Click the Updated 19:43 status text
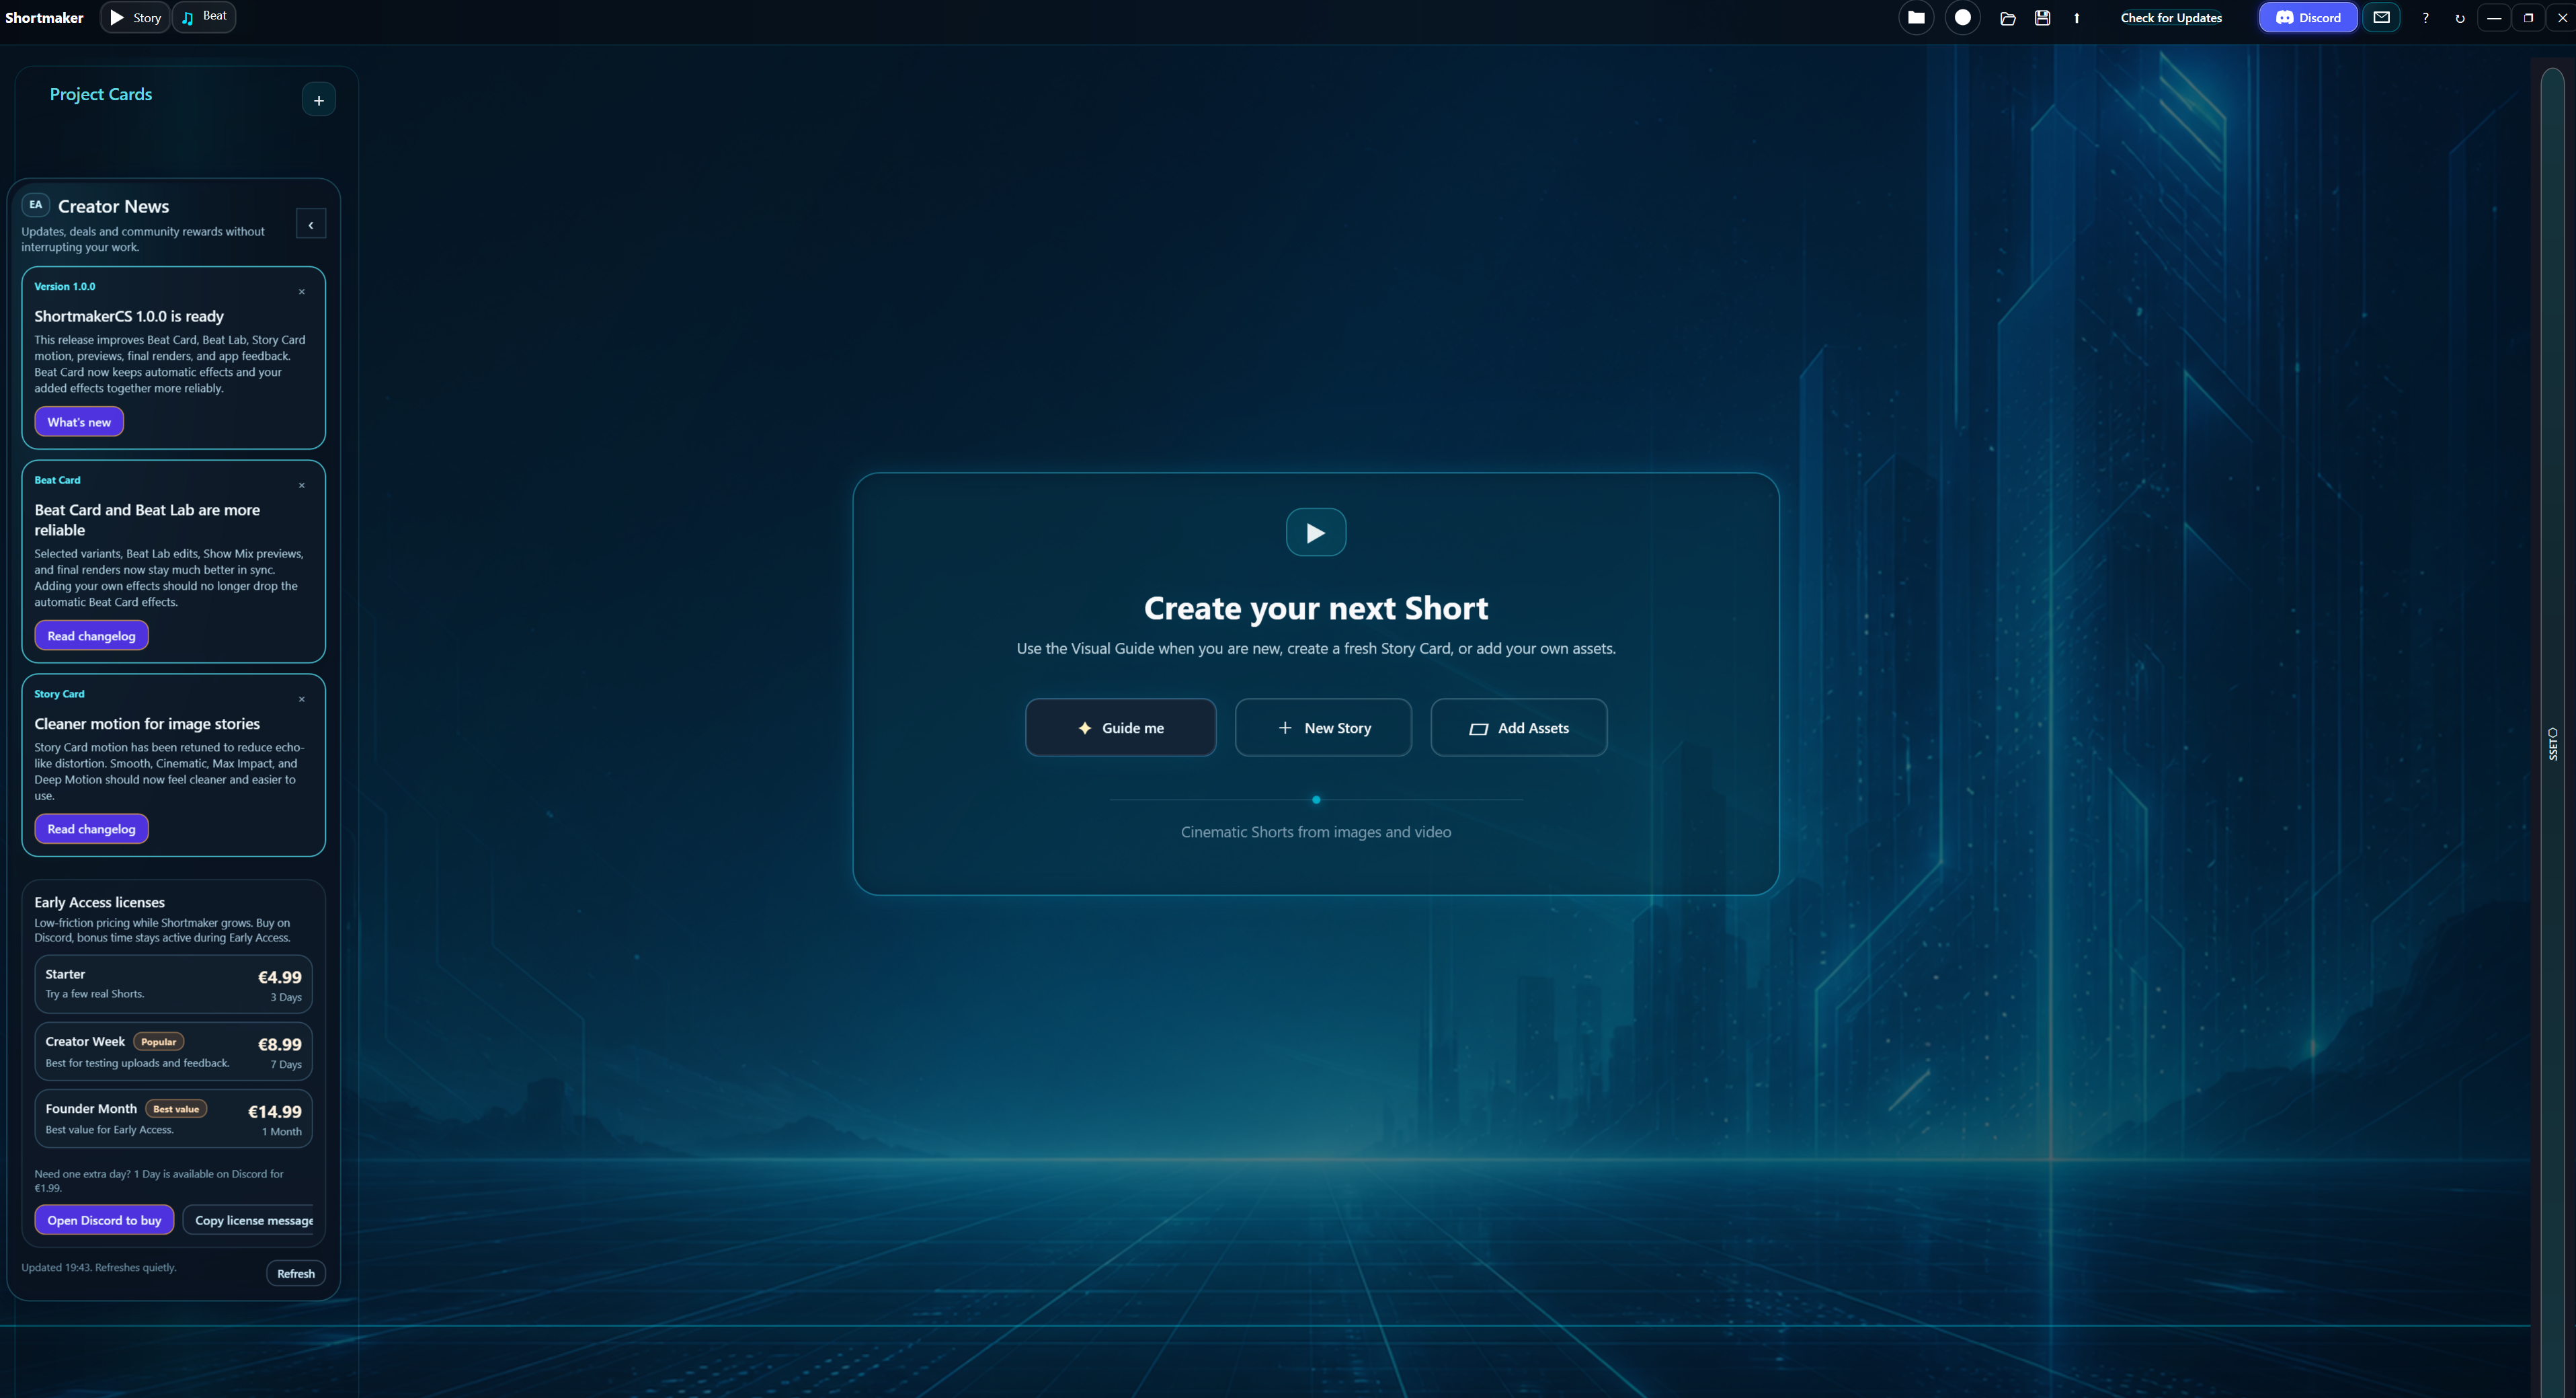2576x1398 pixels. pos(98,1268)
